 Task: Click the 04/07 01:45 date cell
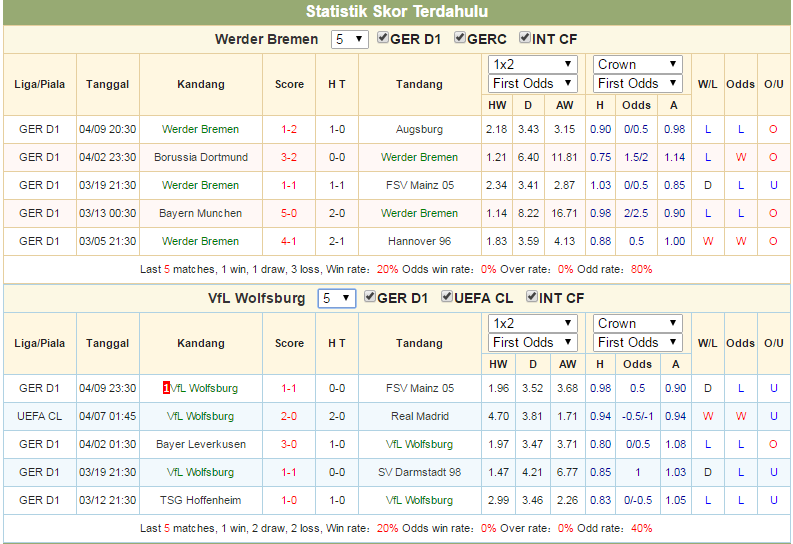point(107,416)
